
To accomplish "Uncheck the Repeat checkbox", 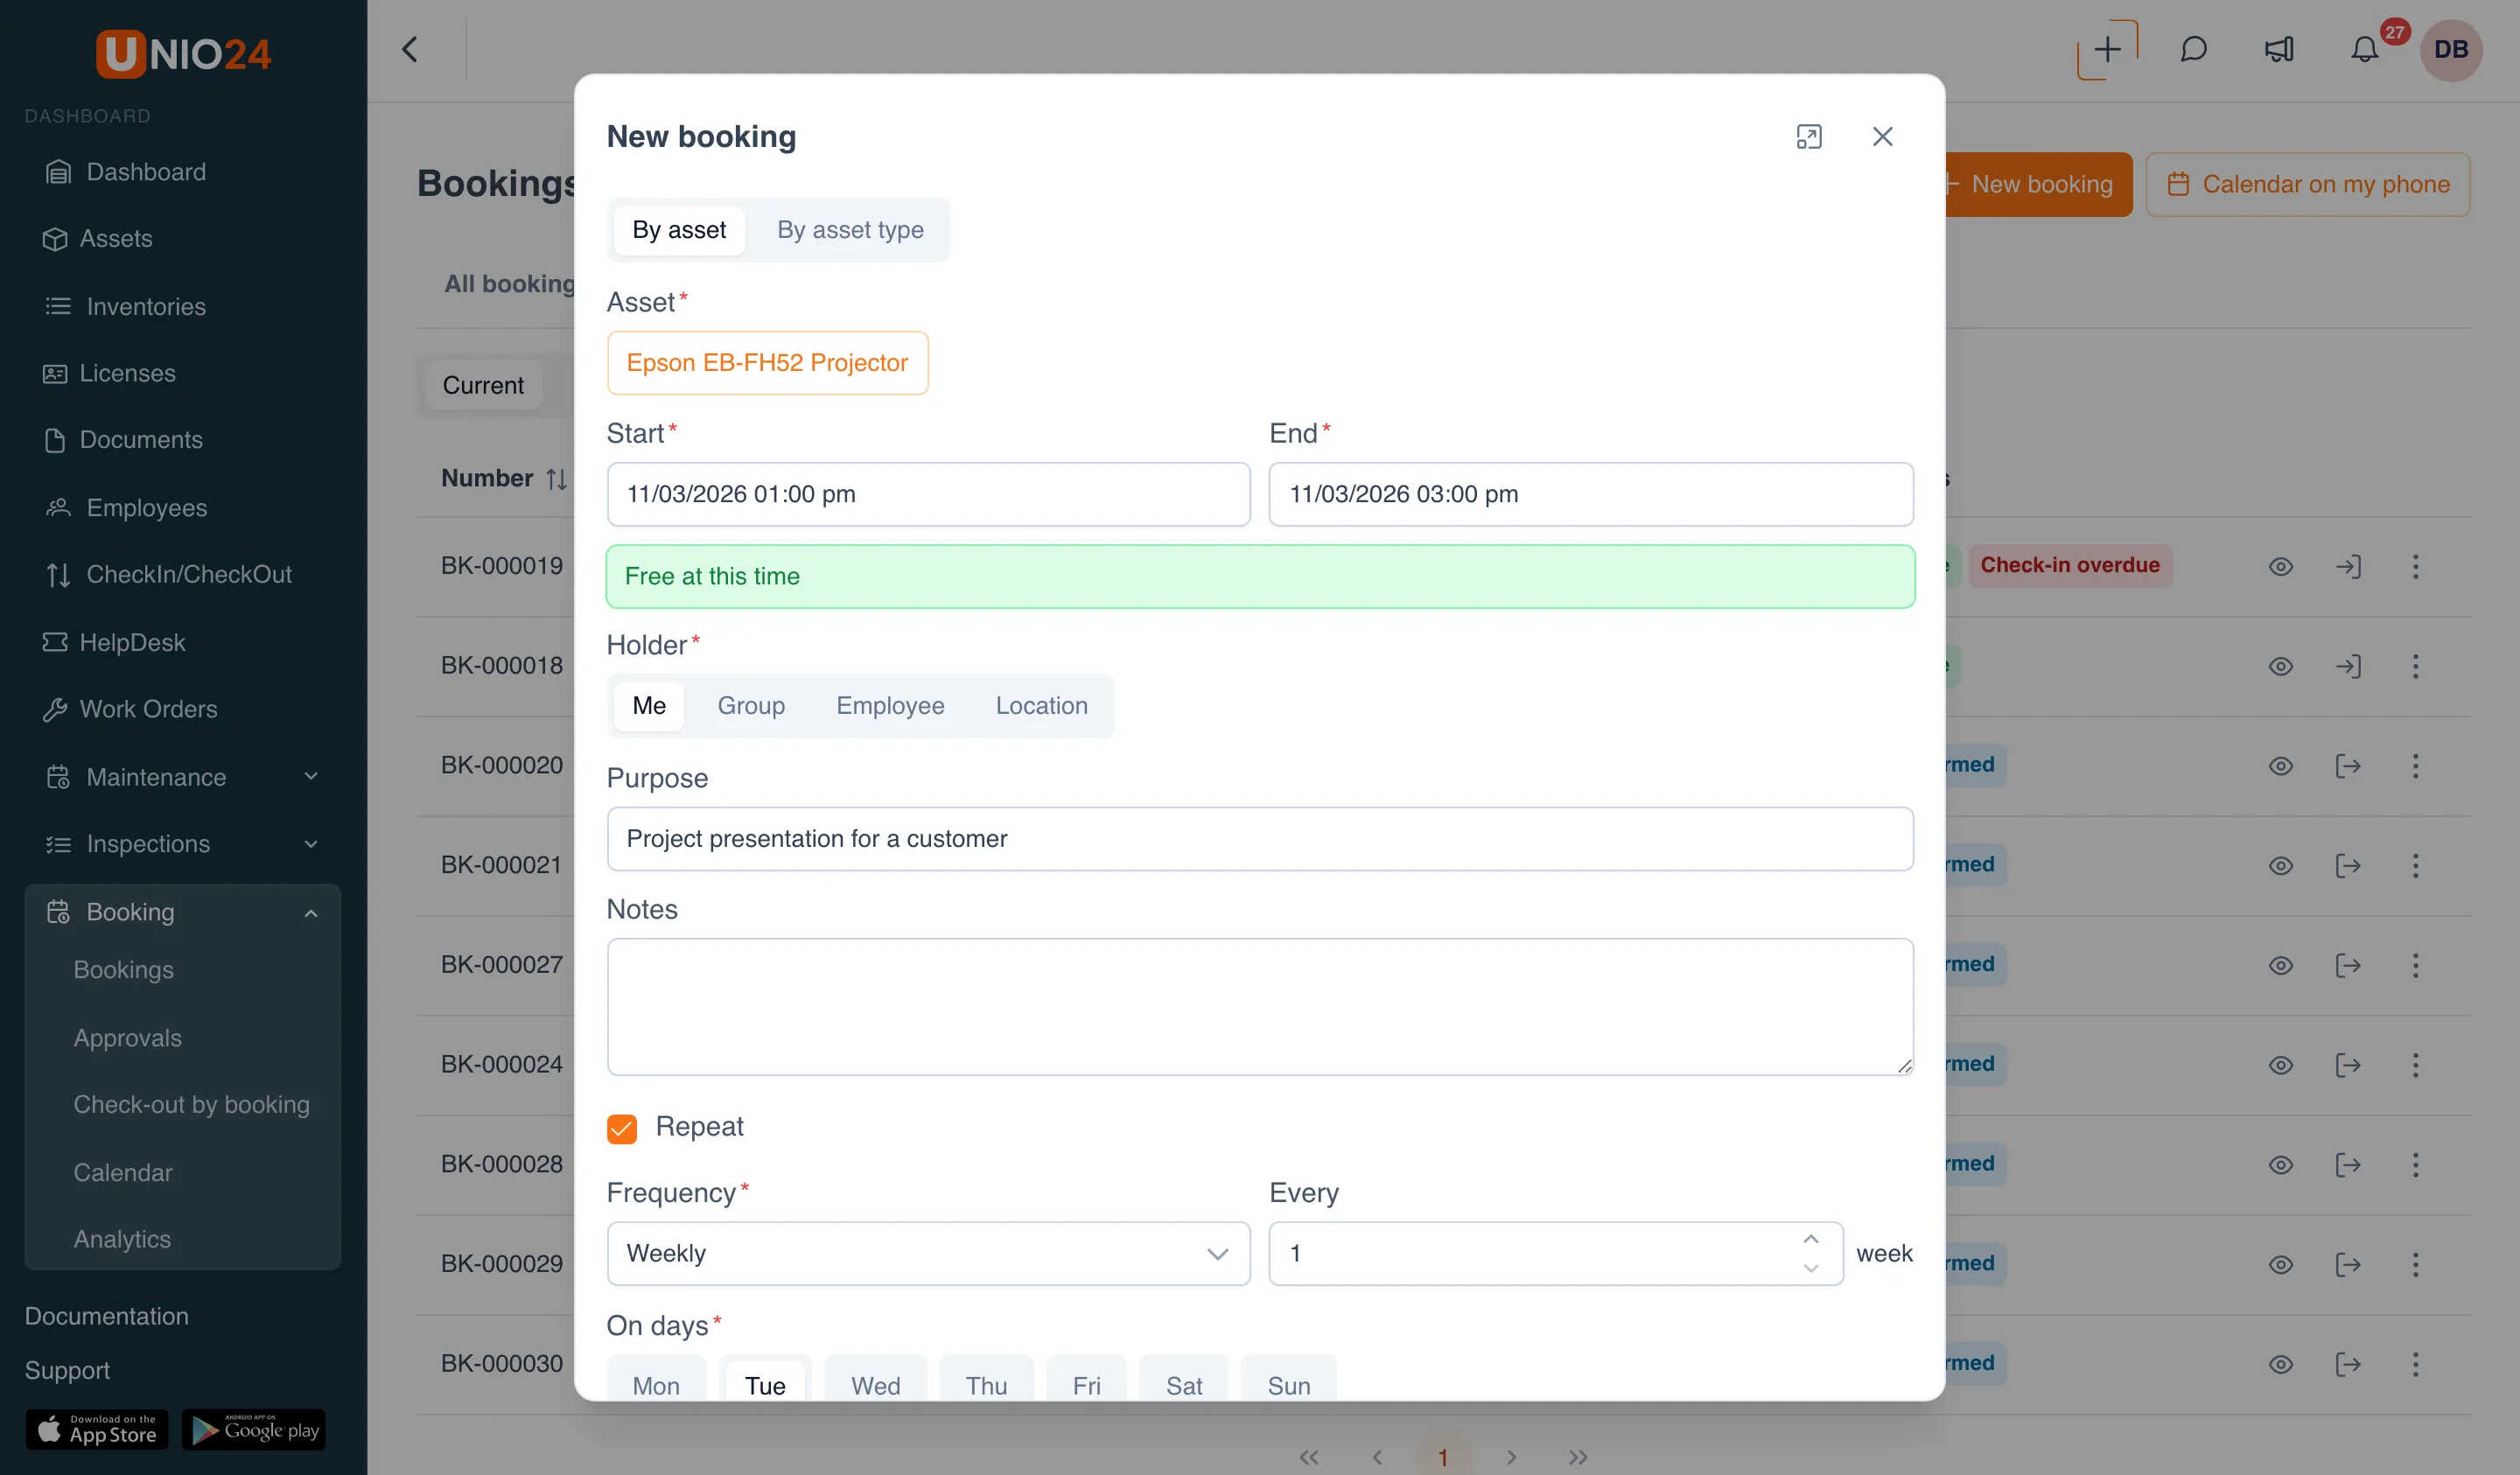I will coord(622,1128).
